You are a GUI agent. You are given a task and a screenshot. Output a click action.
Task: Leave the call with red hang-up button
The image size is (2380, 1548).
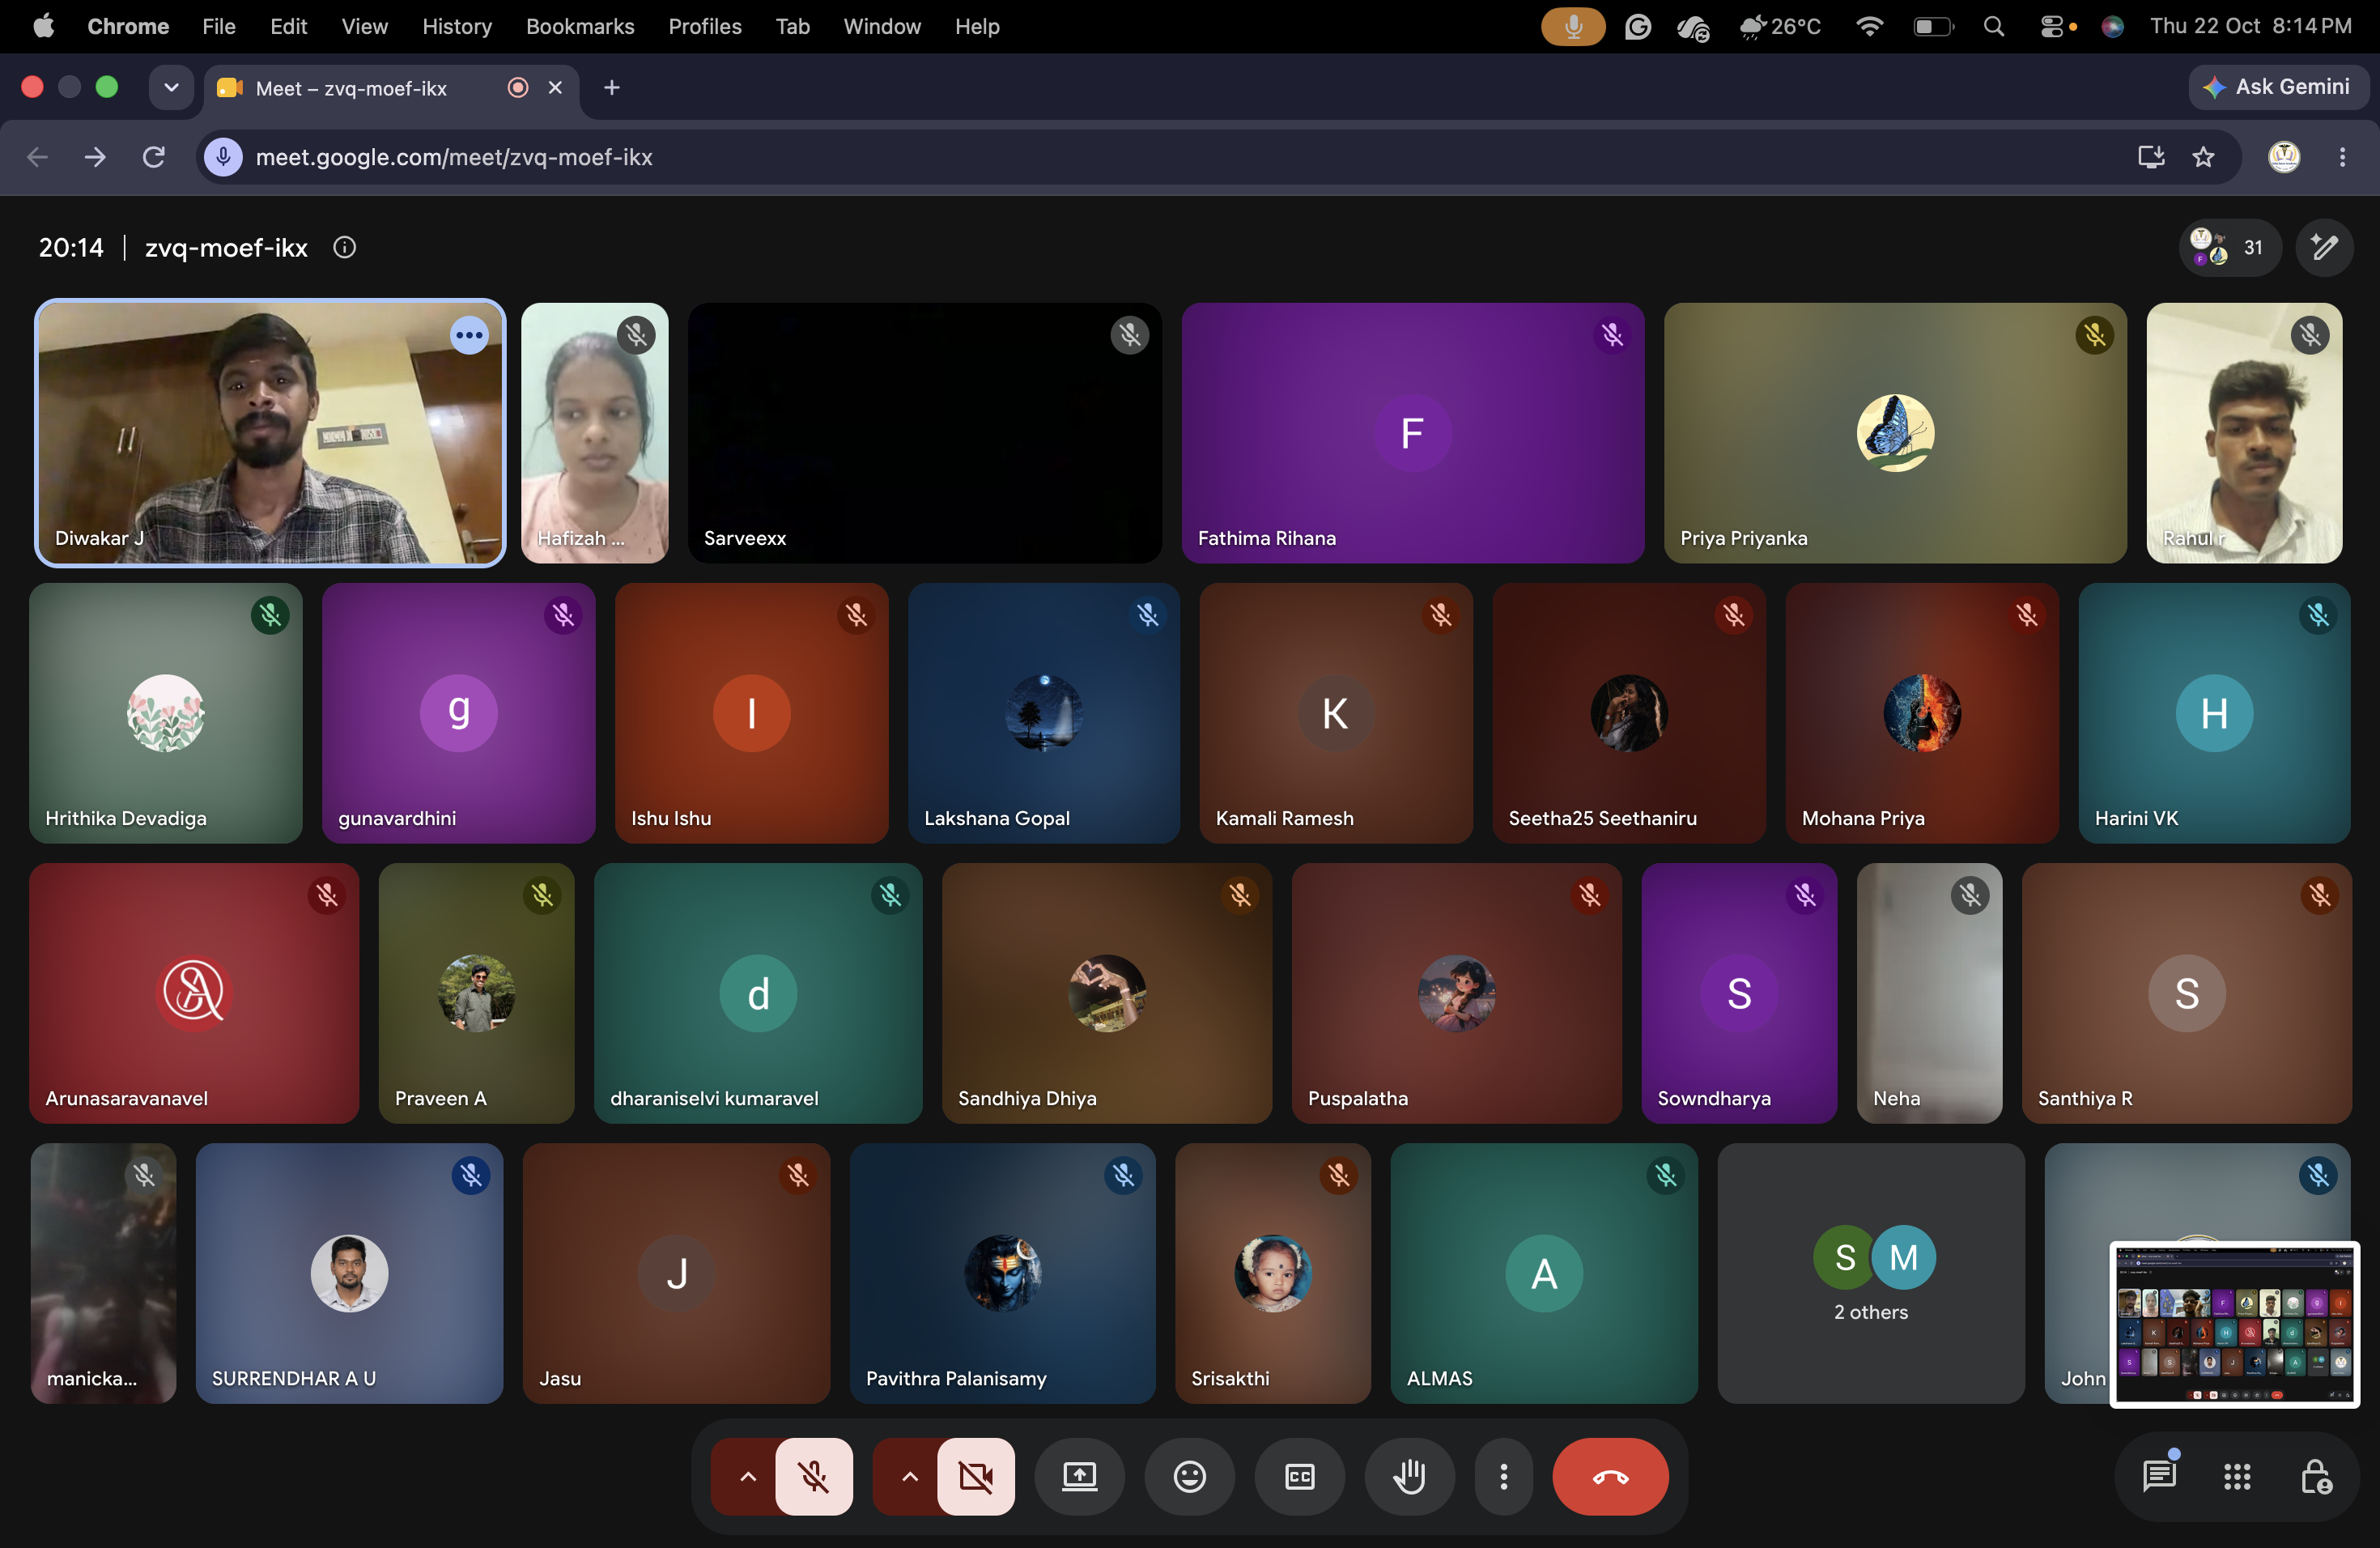click(1610, 1476)
